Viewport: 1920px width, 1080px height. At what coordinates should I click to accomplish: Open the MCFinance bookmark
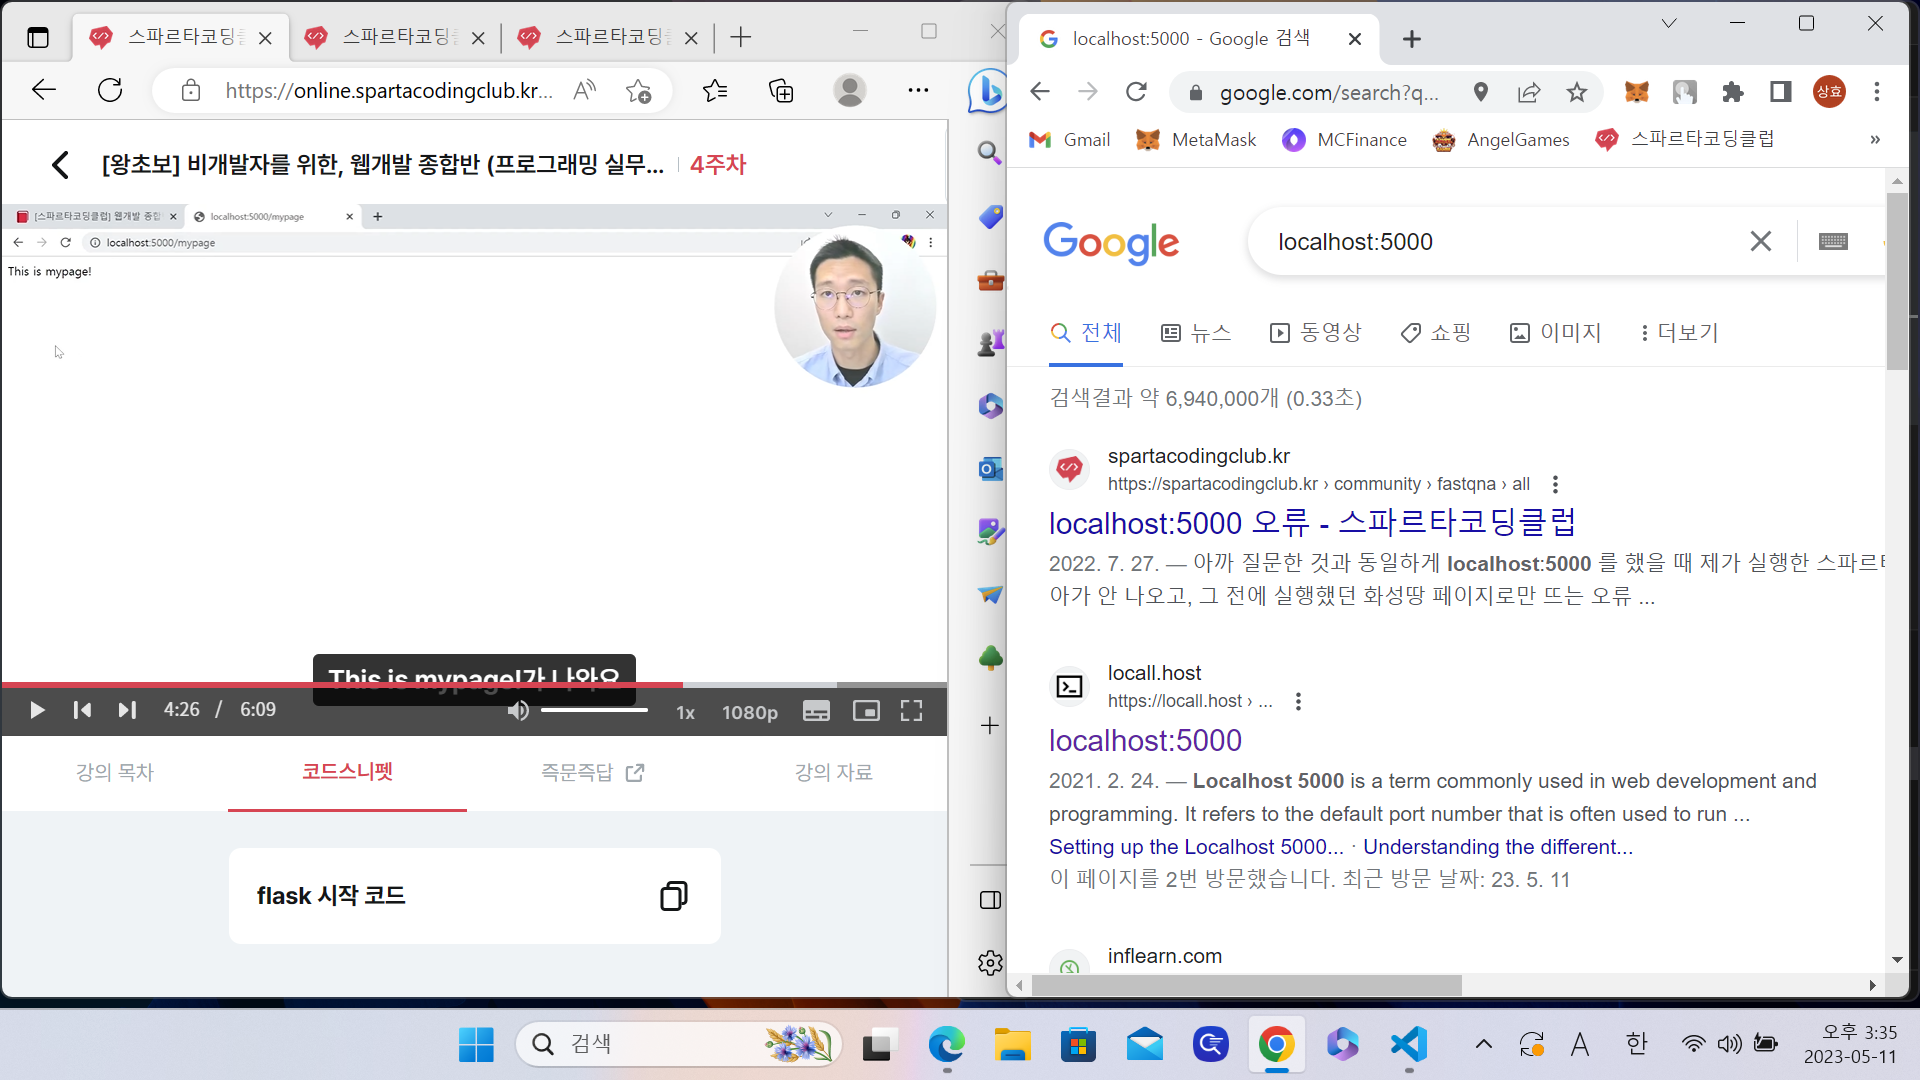click(x=1344, y=140)
